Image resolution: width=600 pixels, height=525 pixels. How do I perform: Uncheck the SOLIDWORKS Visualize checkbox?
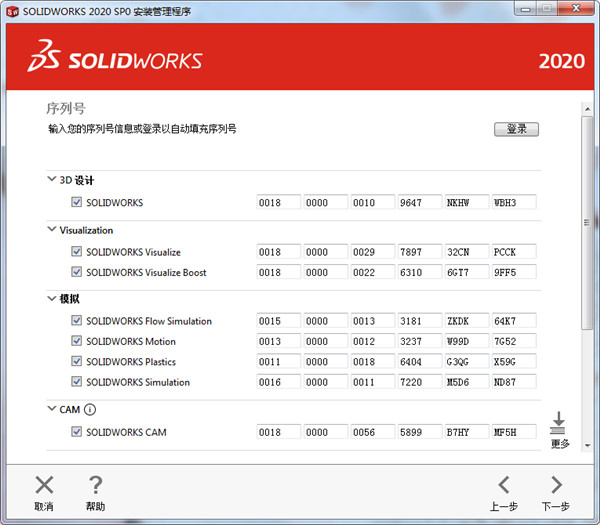[77, 252]
